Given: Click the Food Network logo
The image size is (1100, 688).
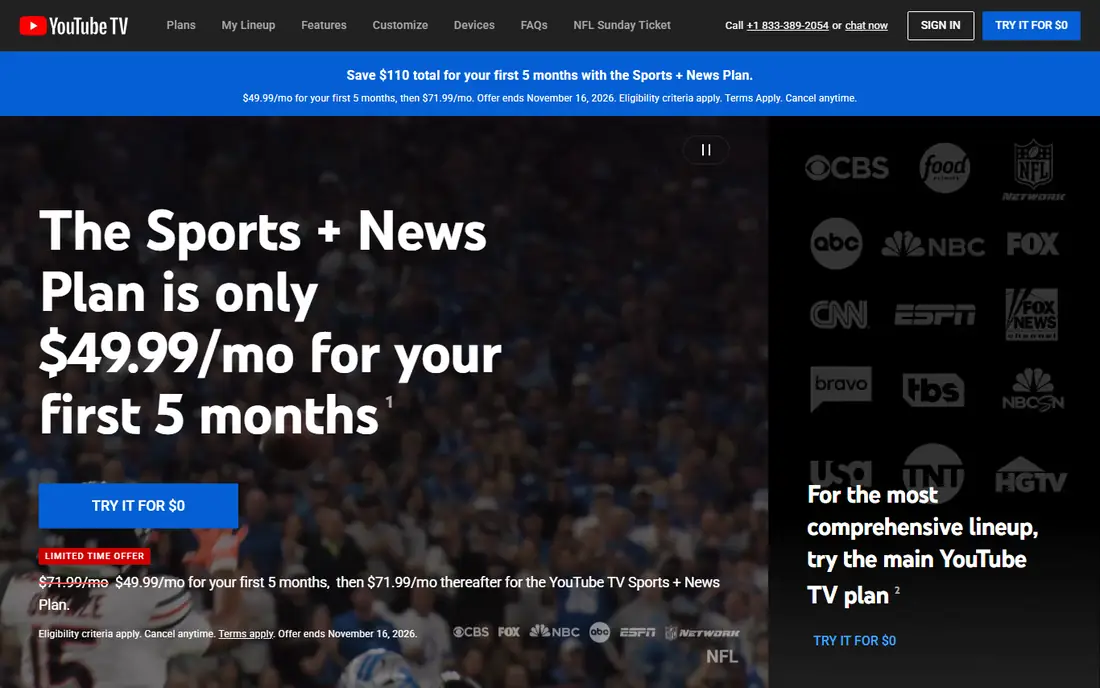Looking at the screenshot, I should (x=944, y=168).
